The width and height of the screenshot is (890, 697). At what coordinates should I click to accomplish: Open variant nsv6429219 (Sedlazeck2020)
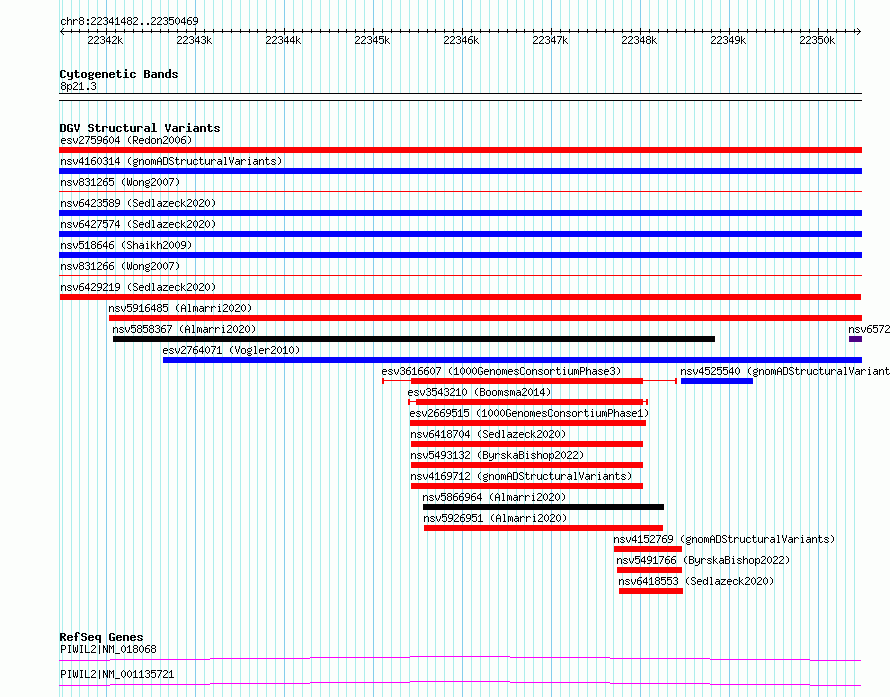(138, 287)
